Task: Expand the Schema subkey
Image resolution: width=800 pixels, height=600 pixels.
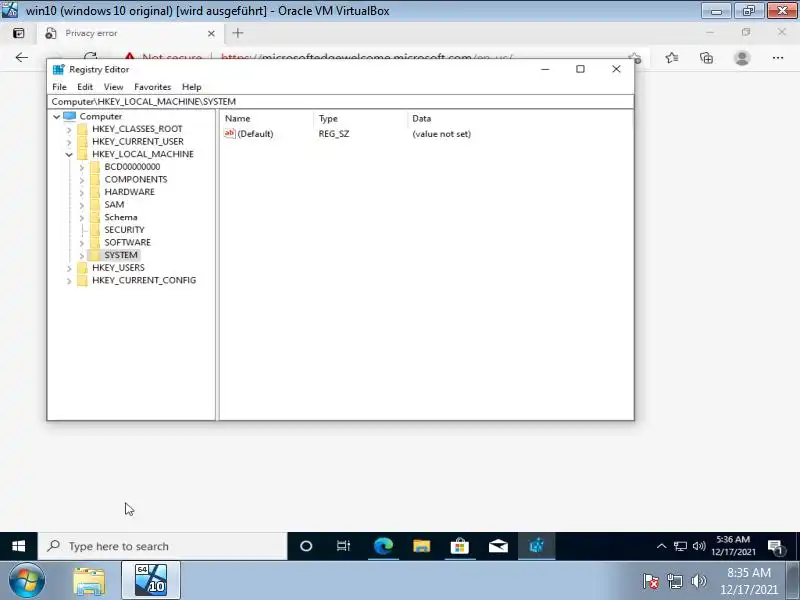Action: (82, 217)
